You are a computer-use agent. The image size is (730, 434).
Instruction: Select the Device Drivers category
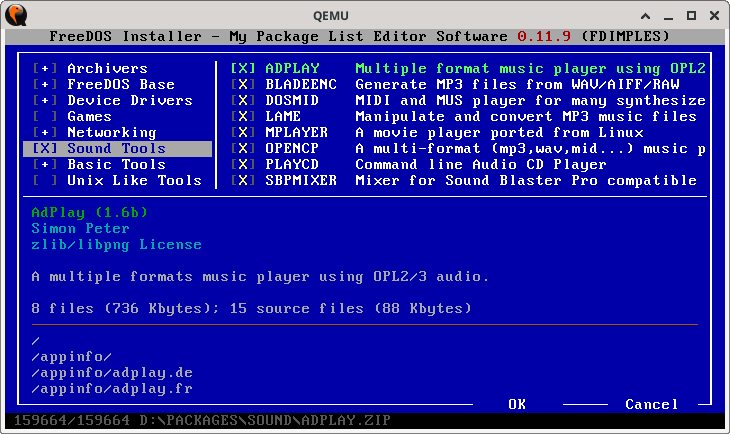[x=130, y=100]
